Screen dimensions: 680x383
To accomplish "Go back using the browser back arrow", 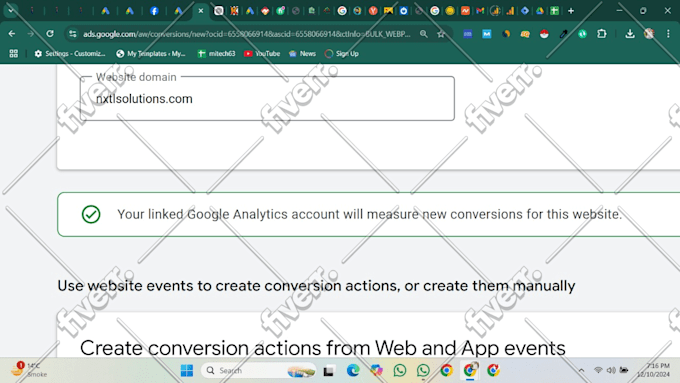I will tap(12, 33).
